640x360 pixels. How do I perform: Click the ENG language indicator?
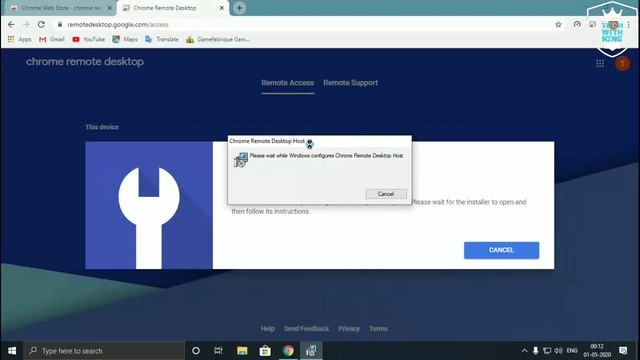[x=572, y=351]
